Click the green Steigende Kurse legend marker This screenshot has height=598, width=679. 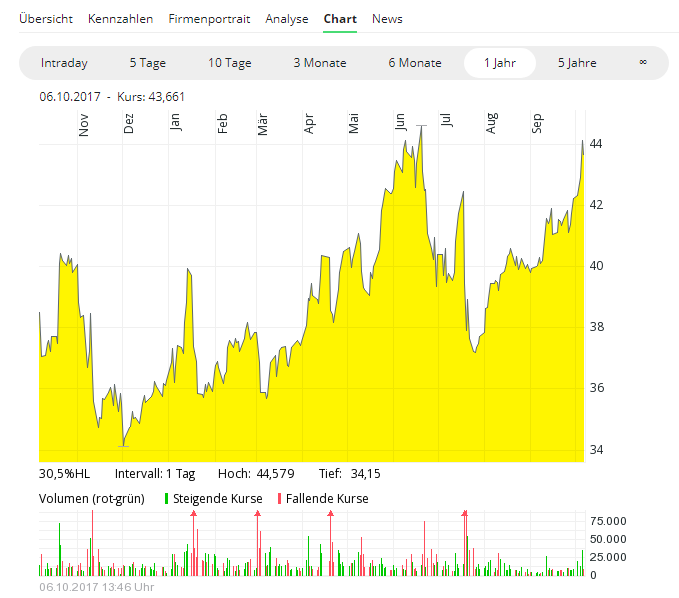point(166,499)
